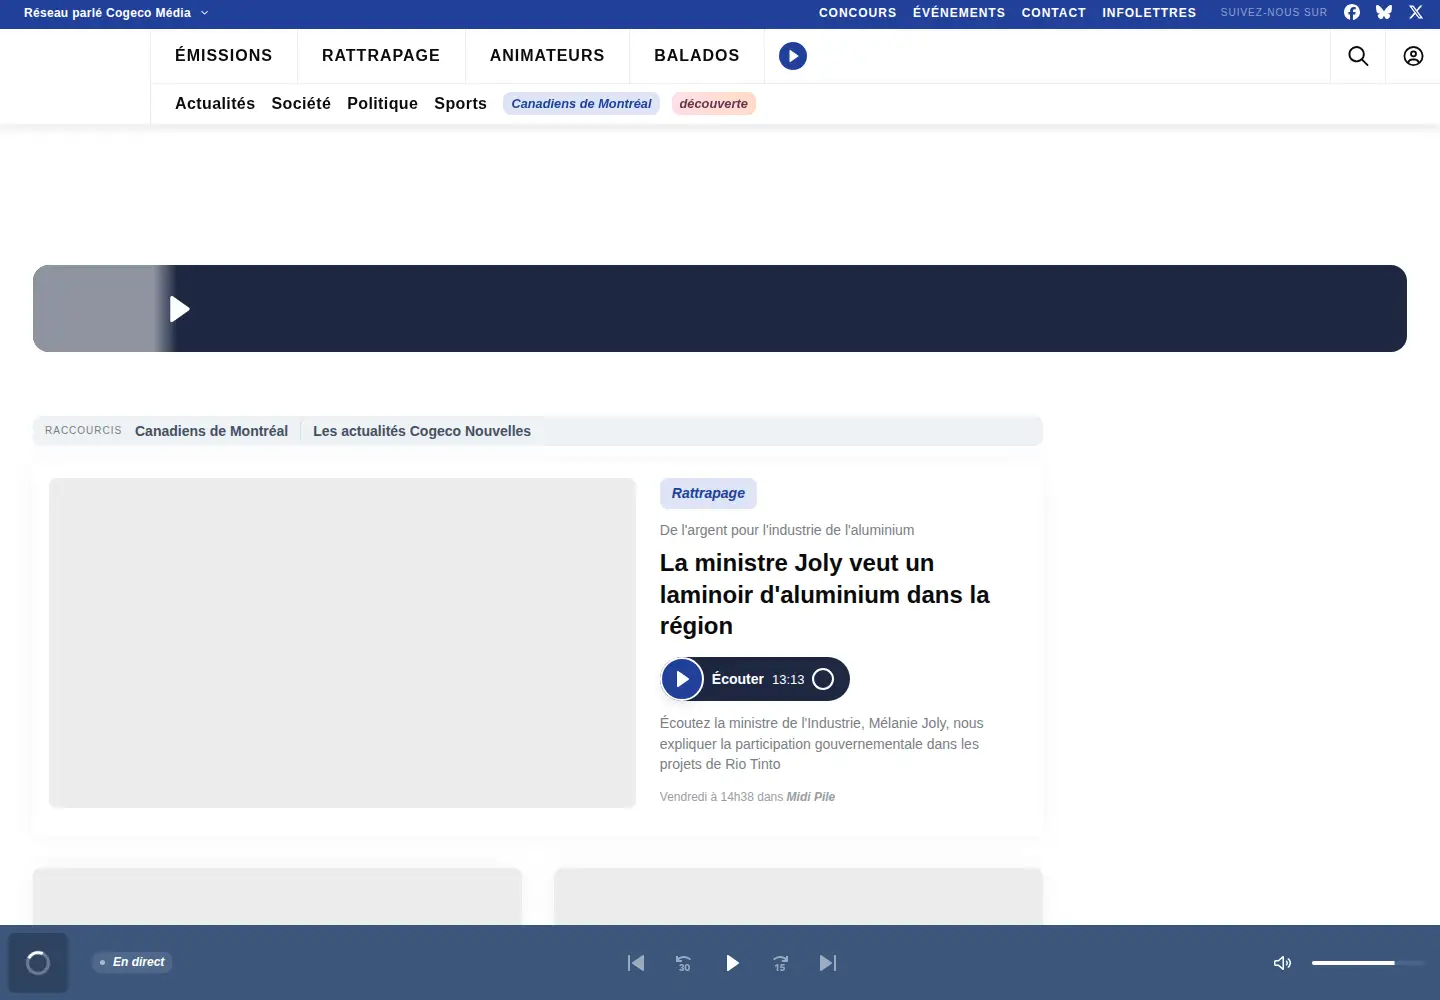Play the Joly aluminium interview audio
This screenshot has height=1000, width=1440.
point(682,679)
